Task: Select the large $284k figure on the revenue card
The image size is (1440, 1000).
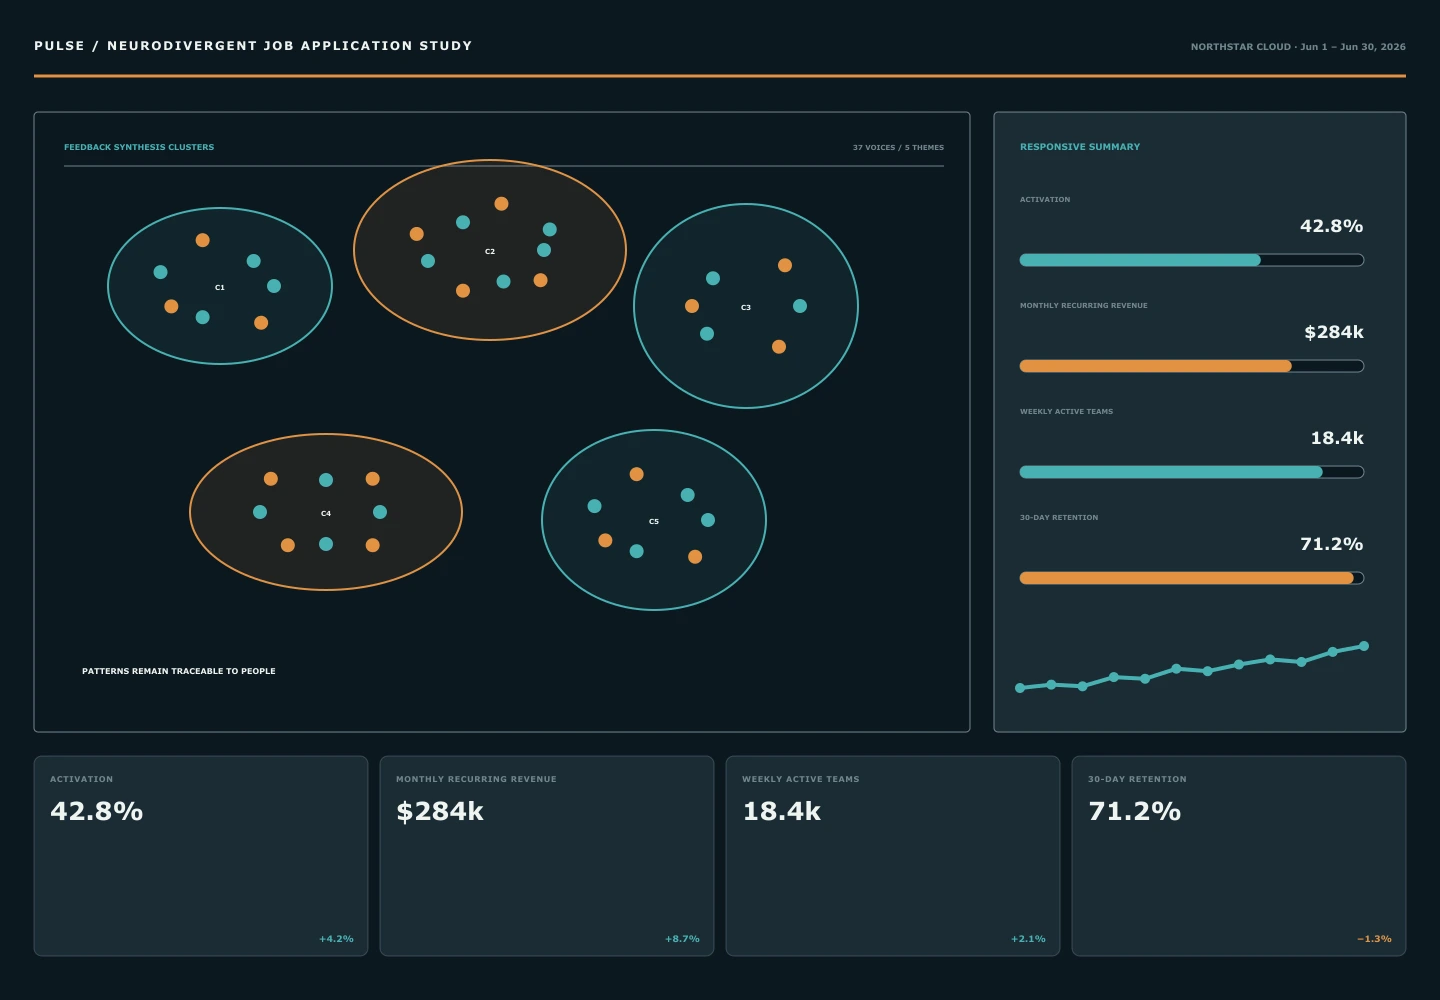Action: pos(440,811)
